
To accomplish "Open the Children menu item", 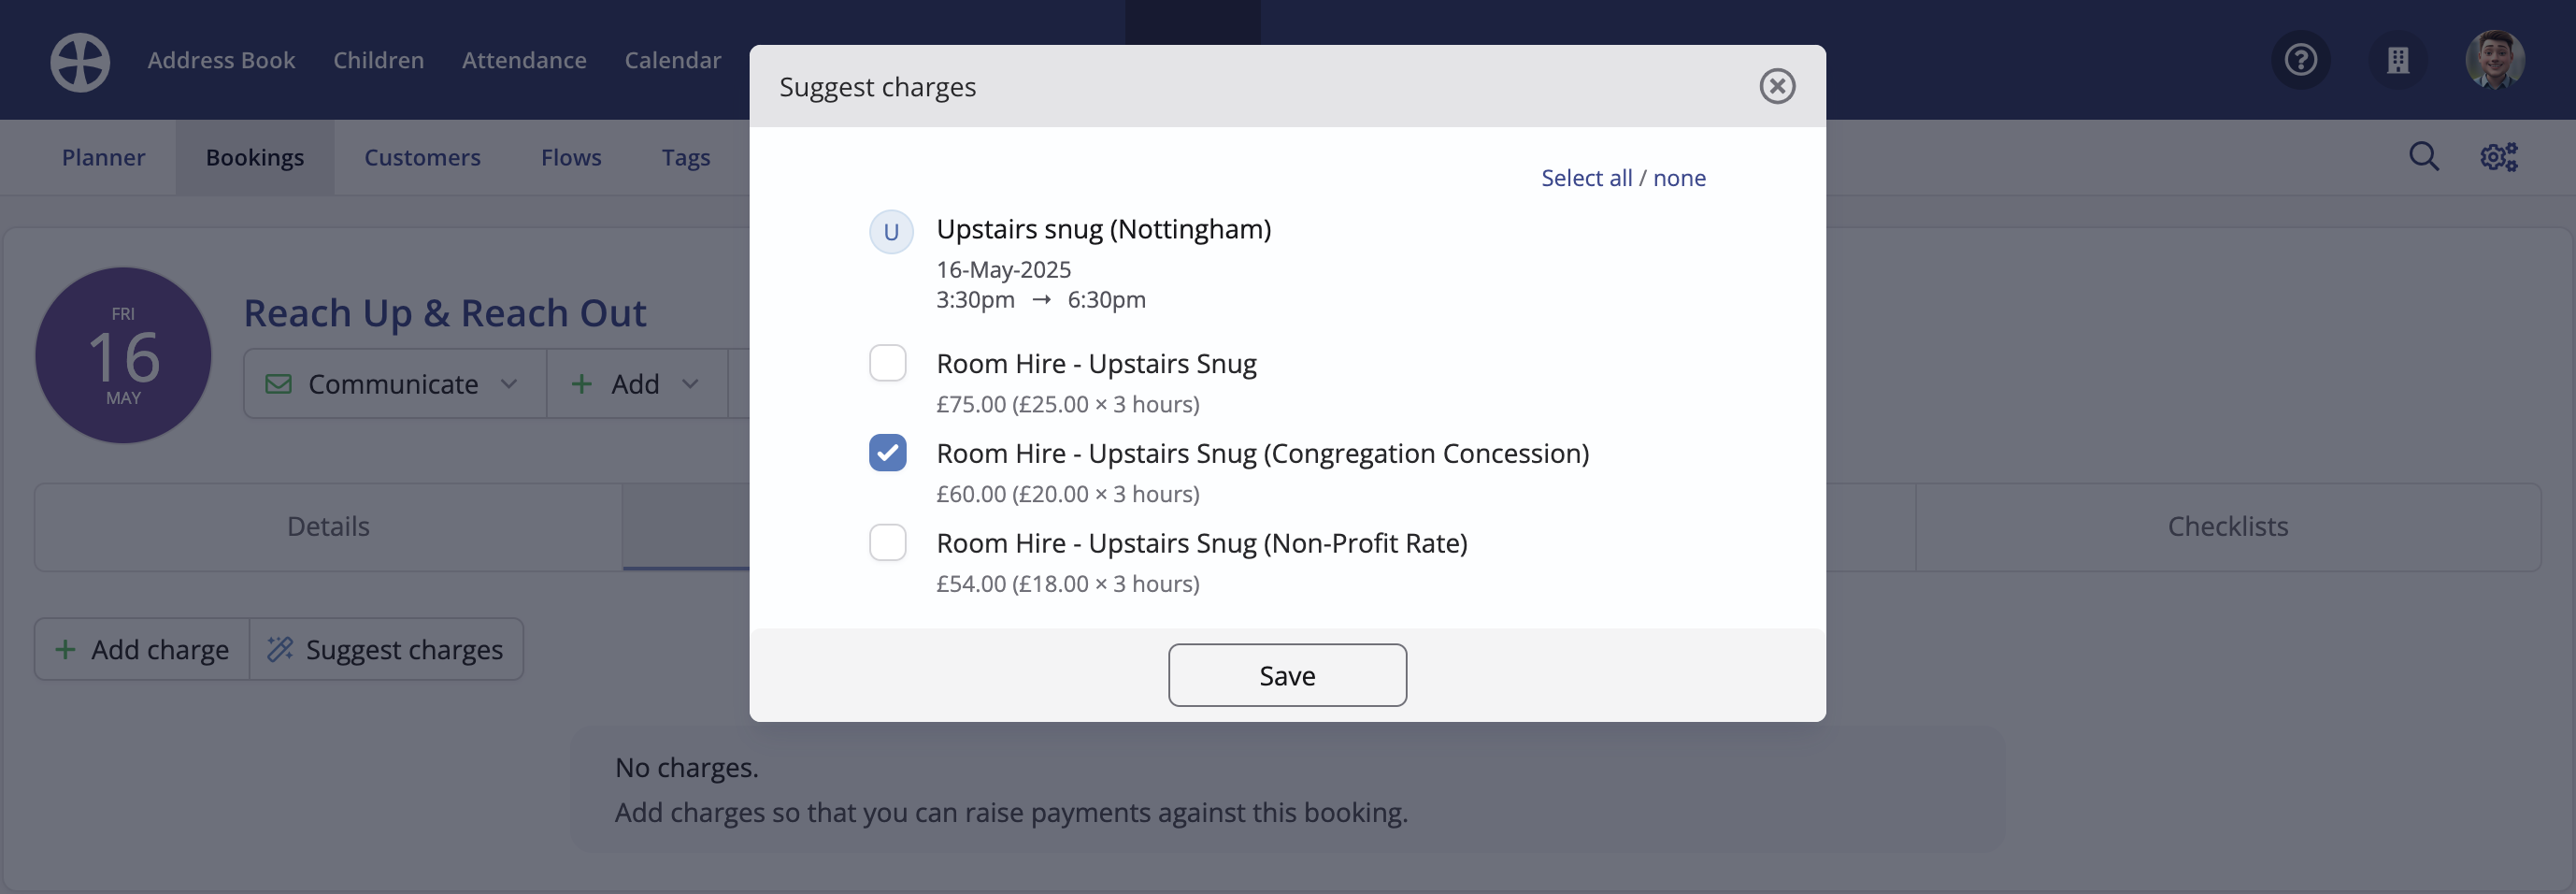I will click(378, 60).
